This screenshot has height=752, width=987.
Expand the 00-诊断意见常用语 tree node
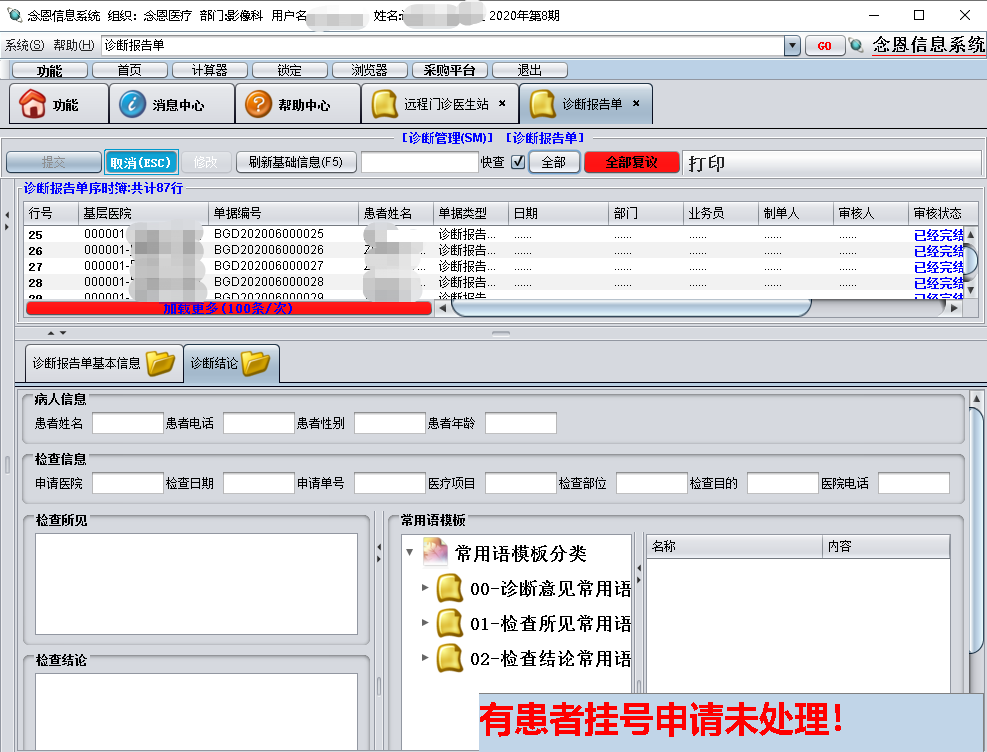click(425, 588)
